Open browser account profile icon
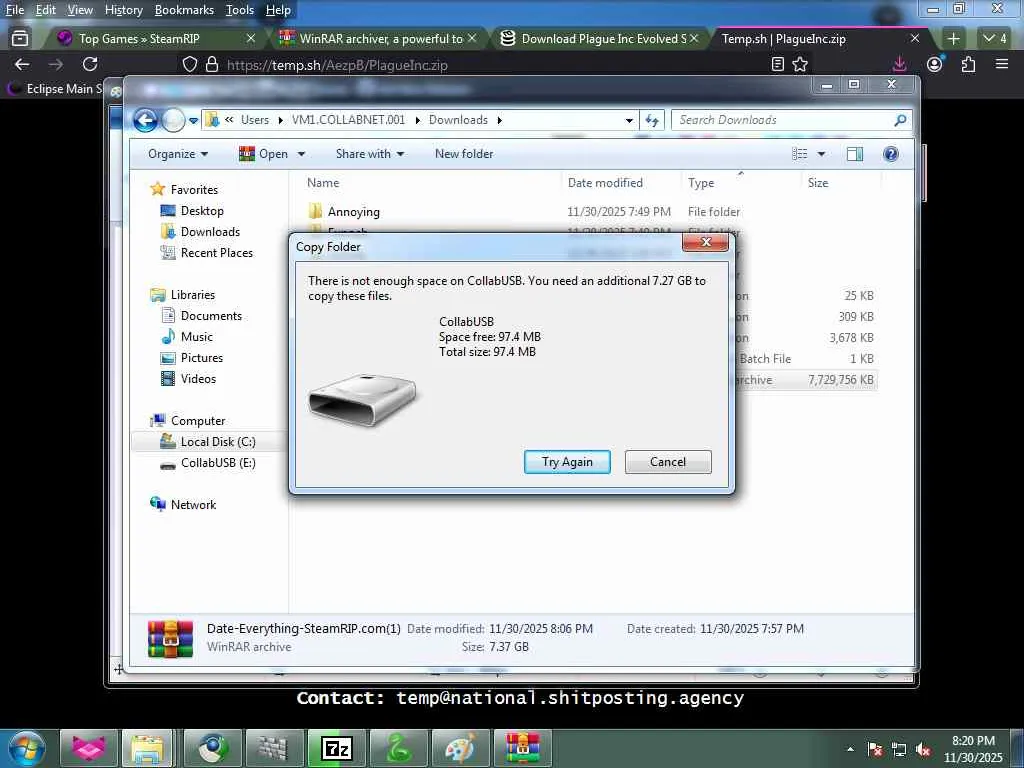This screenshot has height=768, width=1024. coord(935,64)
